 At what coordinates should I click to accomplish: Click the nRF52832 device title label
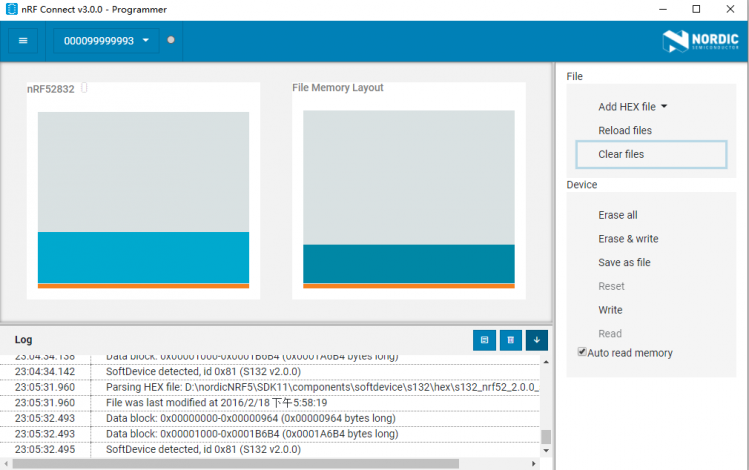coord(51,89)
